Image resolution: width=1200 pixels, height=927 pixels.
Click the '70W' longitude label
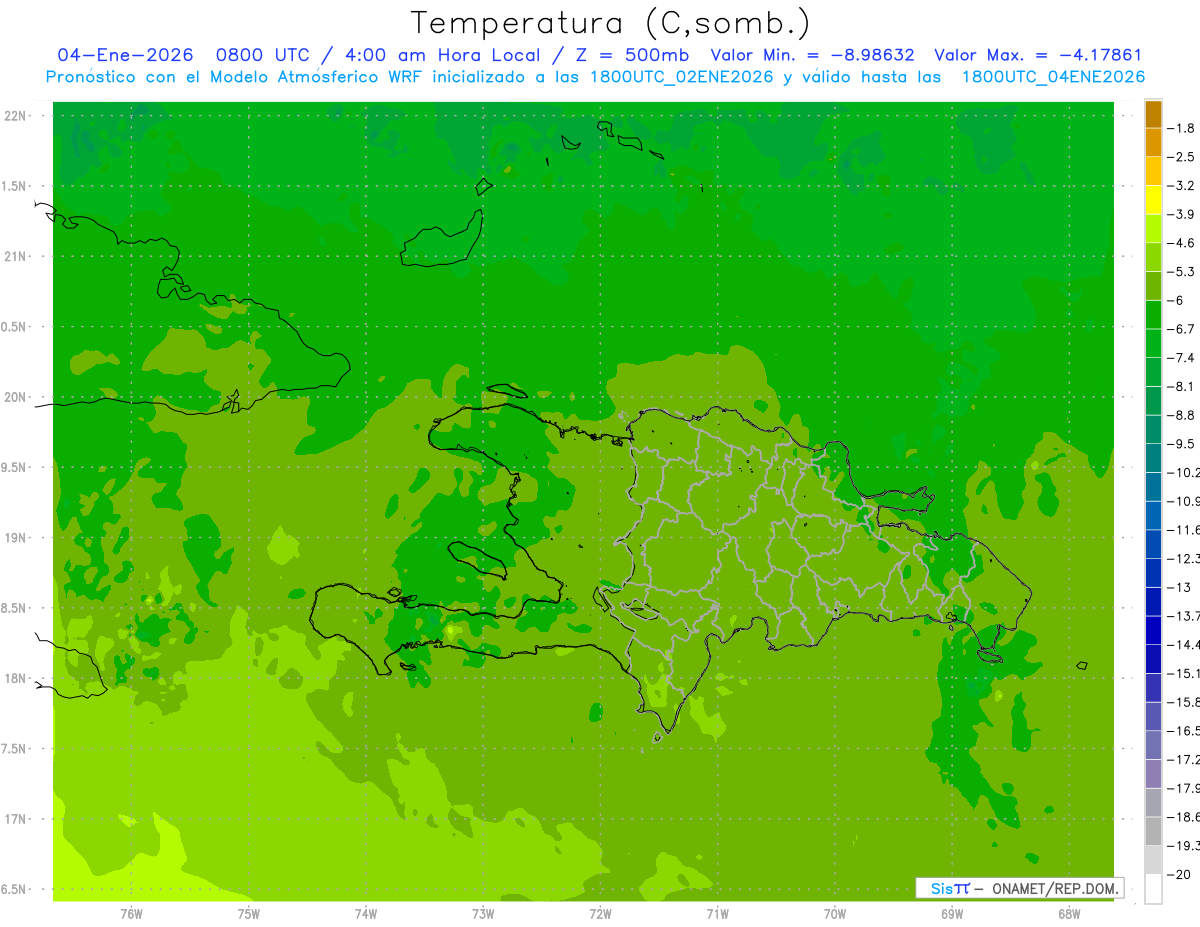pyautogui.click(x=835, y=914)
